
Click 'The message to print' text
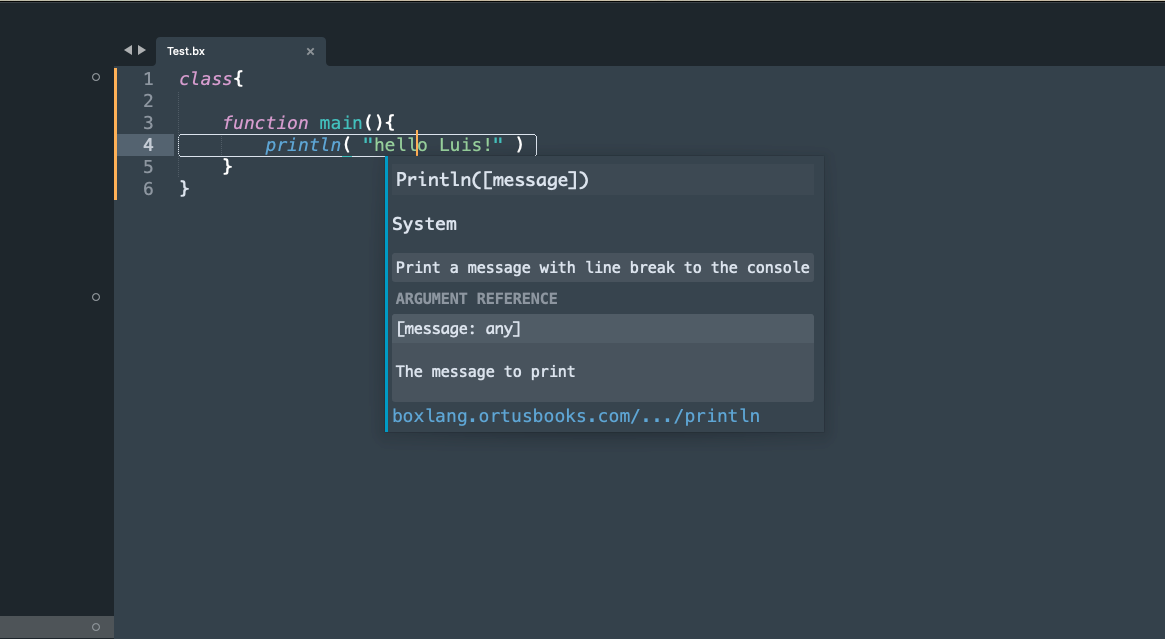tap(485, 372)
